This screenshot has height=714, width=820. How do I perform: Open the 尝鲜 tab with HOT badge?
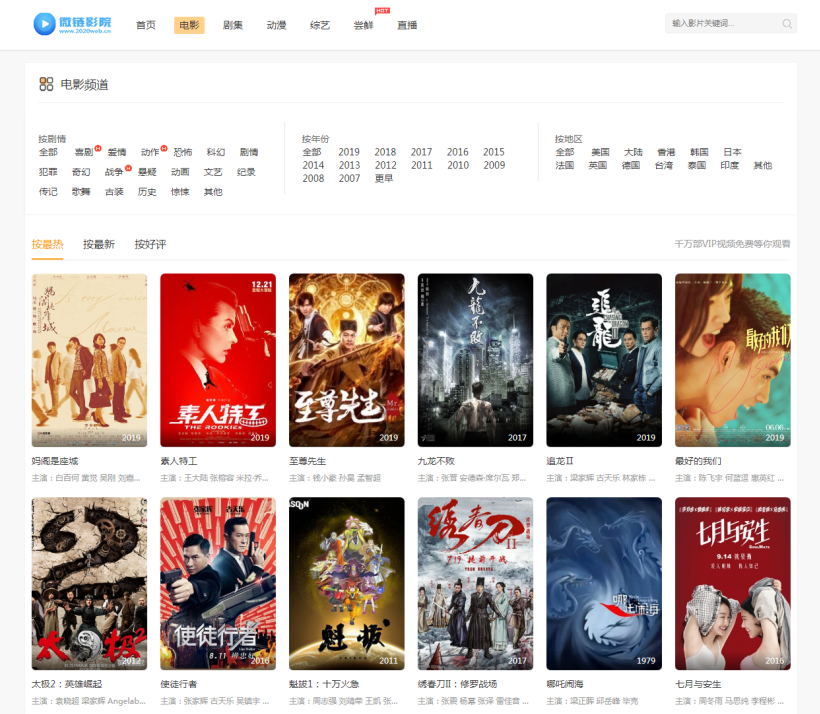pyautogui.click(x=363, y=25)
